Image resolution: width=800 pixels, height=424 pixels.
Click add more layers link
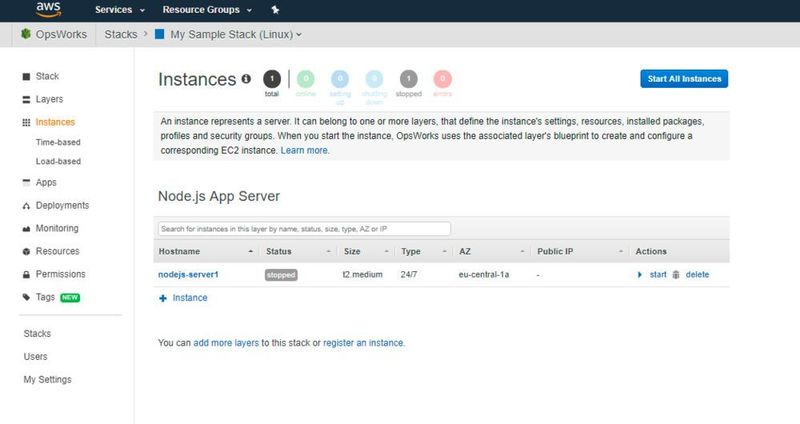click(226, 343)
